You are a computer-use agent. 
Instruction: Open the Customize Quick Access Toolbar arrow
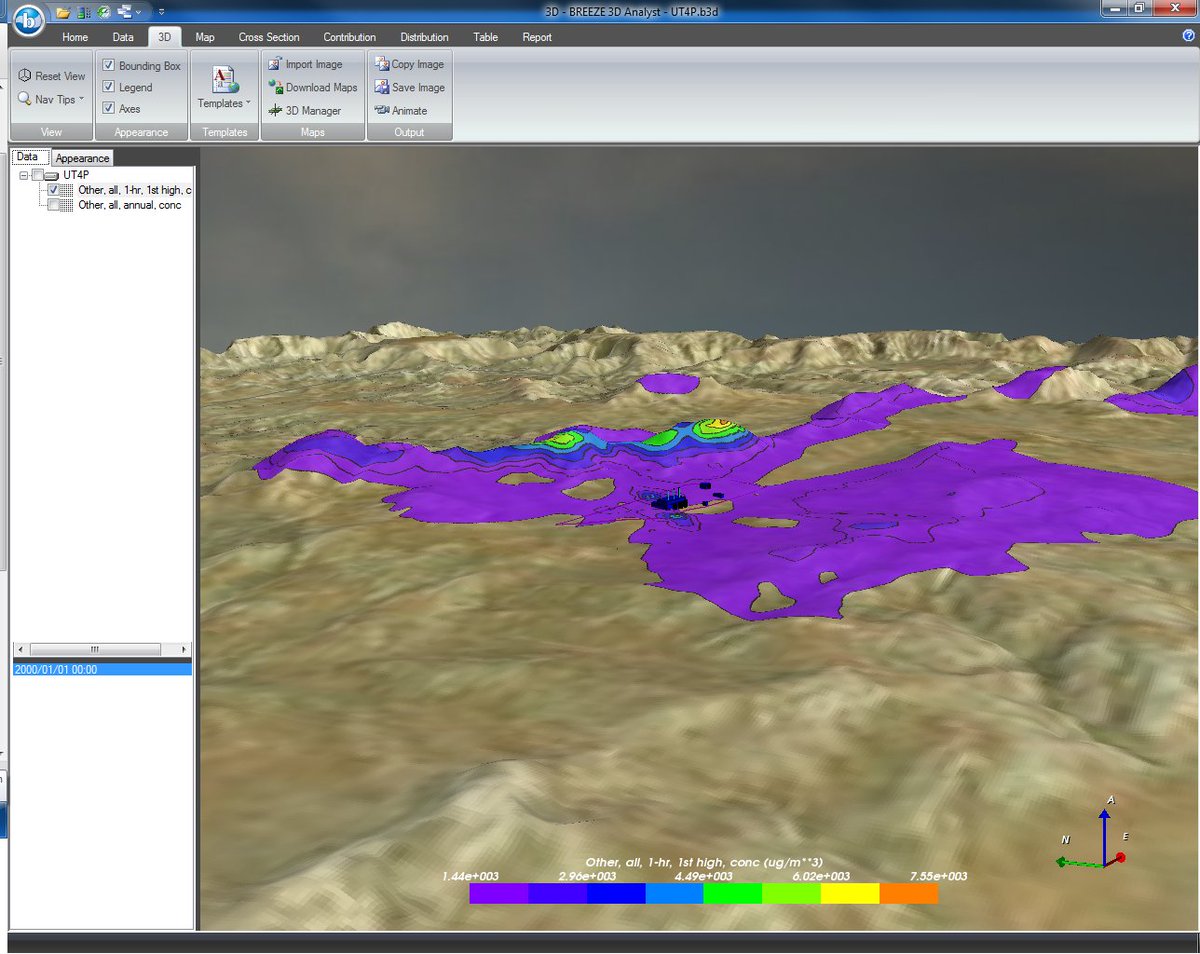162,12
